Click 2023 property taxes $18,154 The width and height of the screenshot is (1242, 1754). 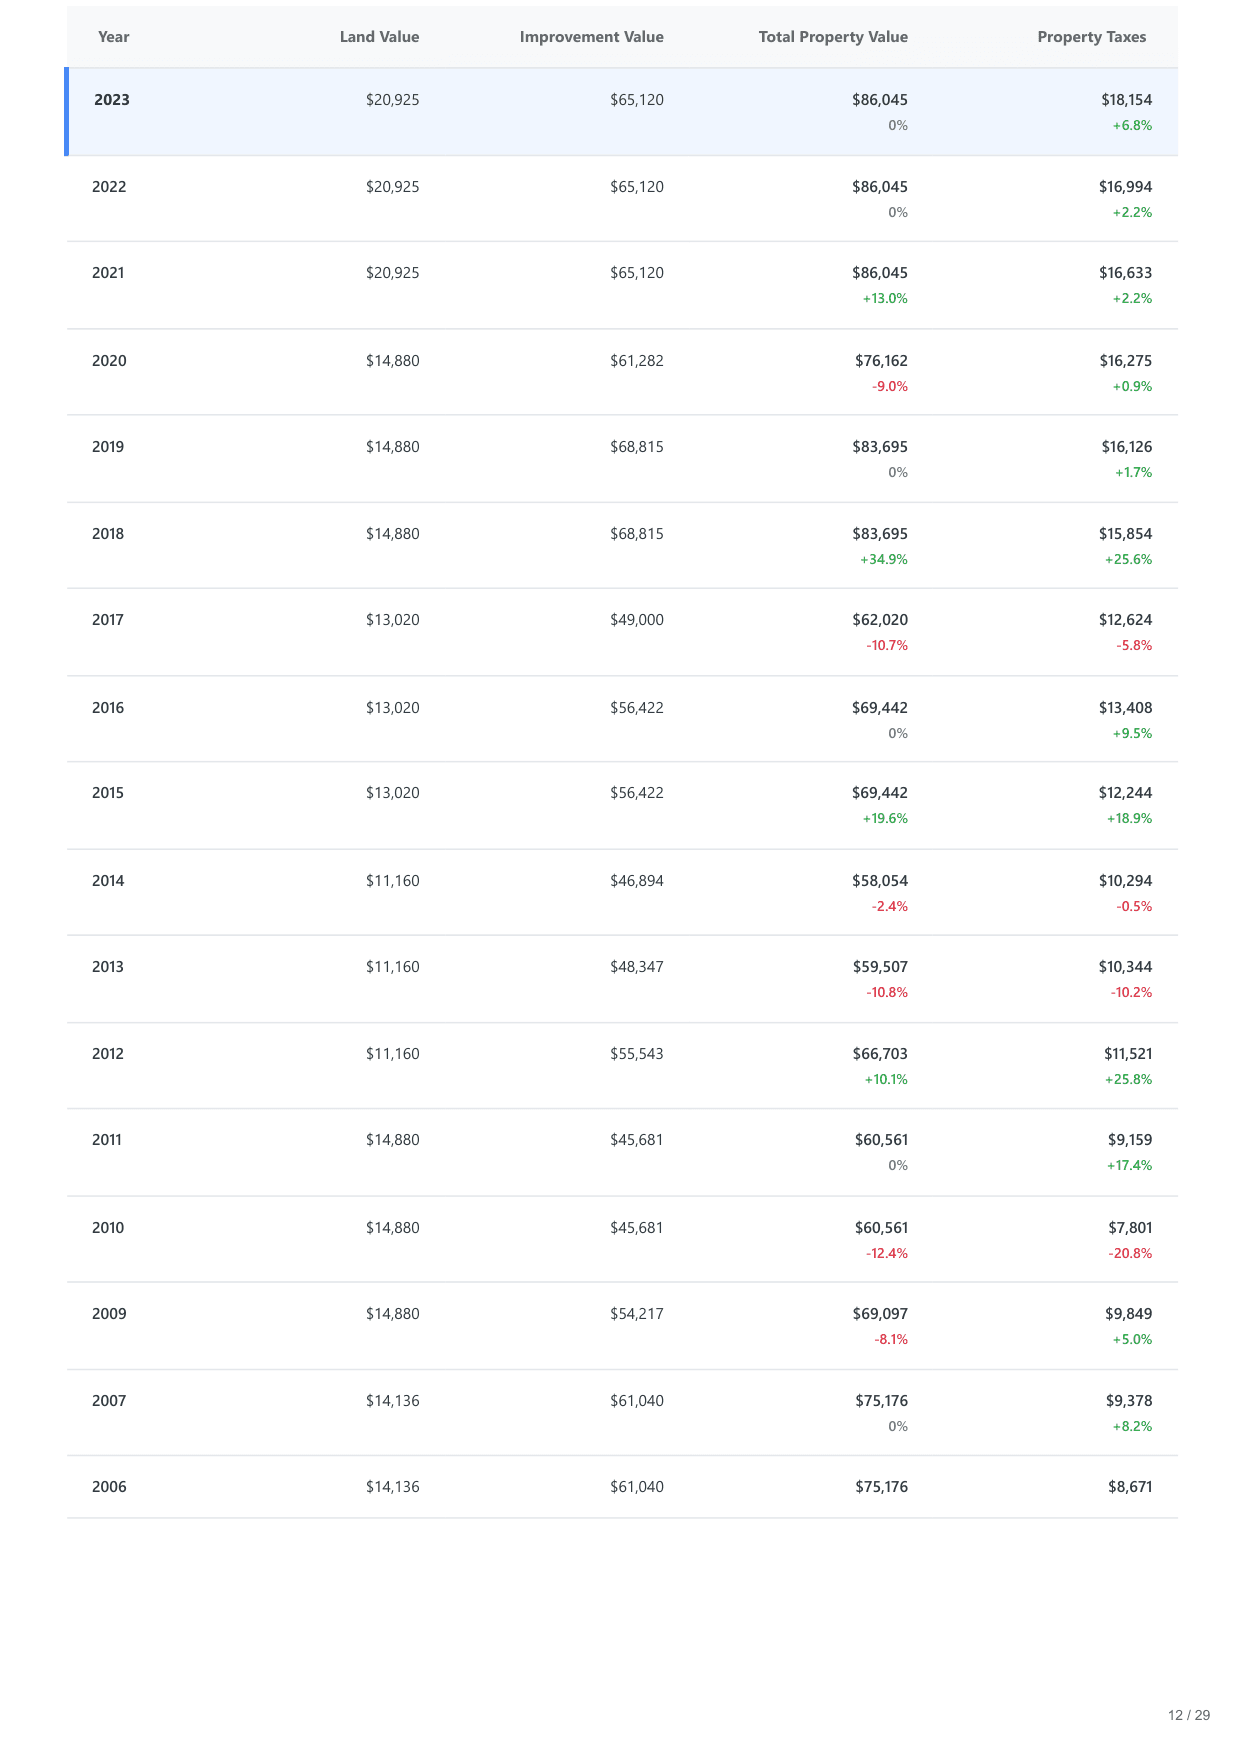(x=1126, y=100)
